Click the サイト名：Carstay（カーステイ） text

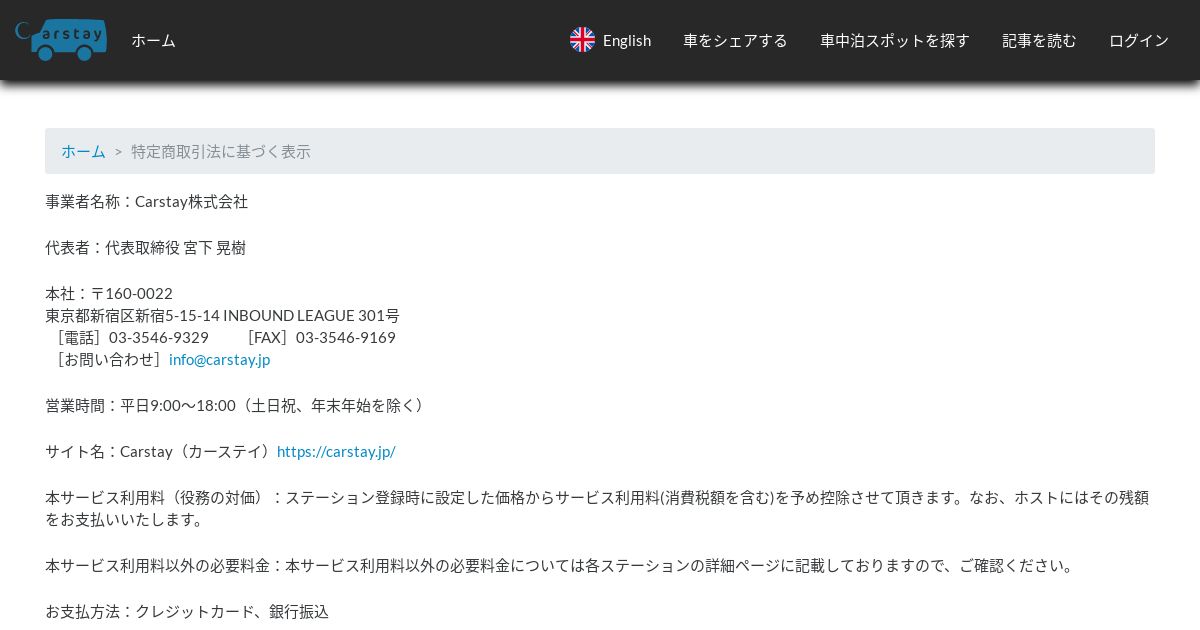pos(161,451)
